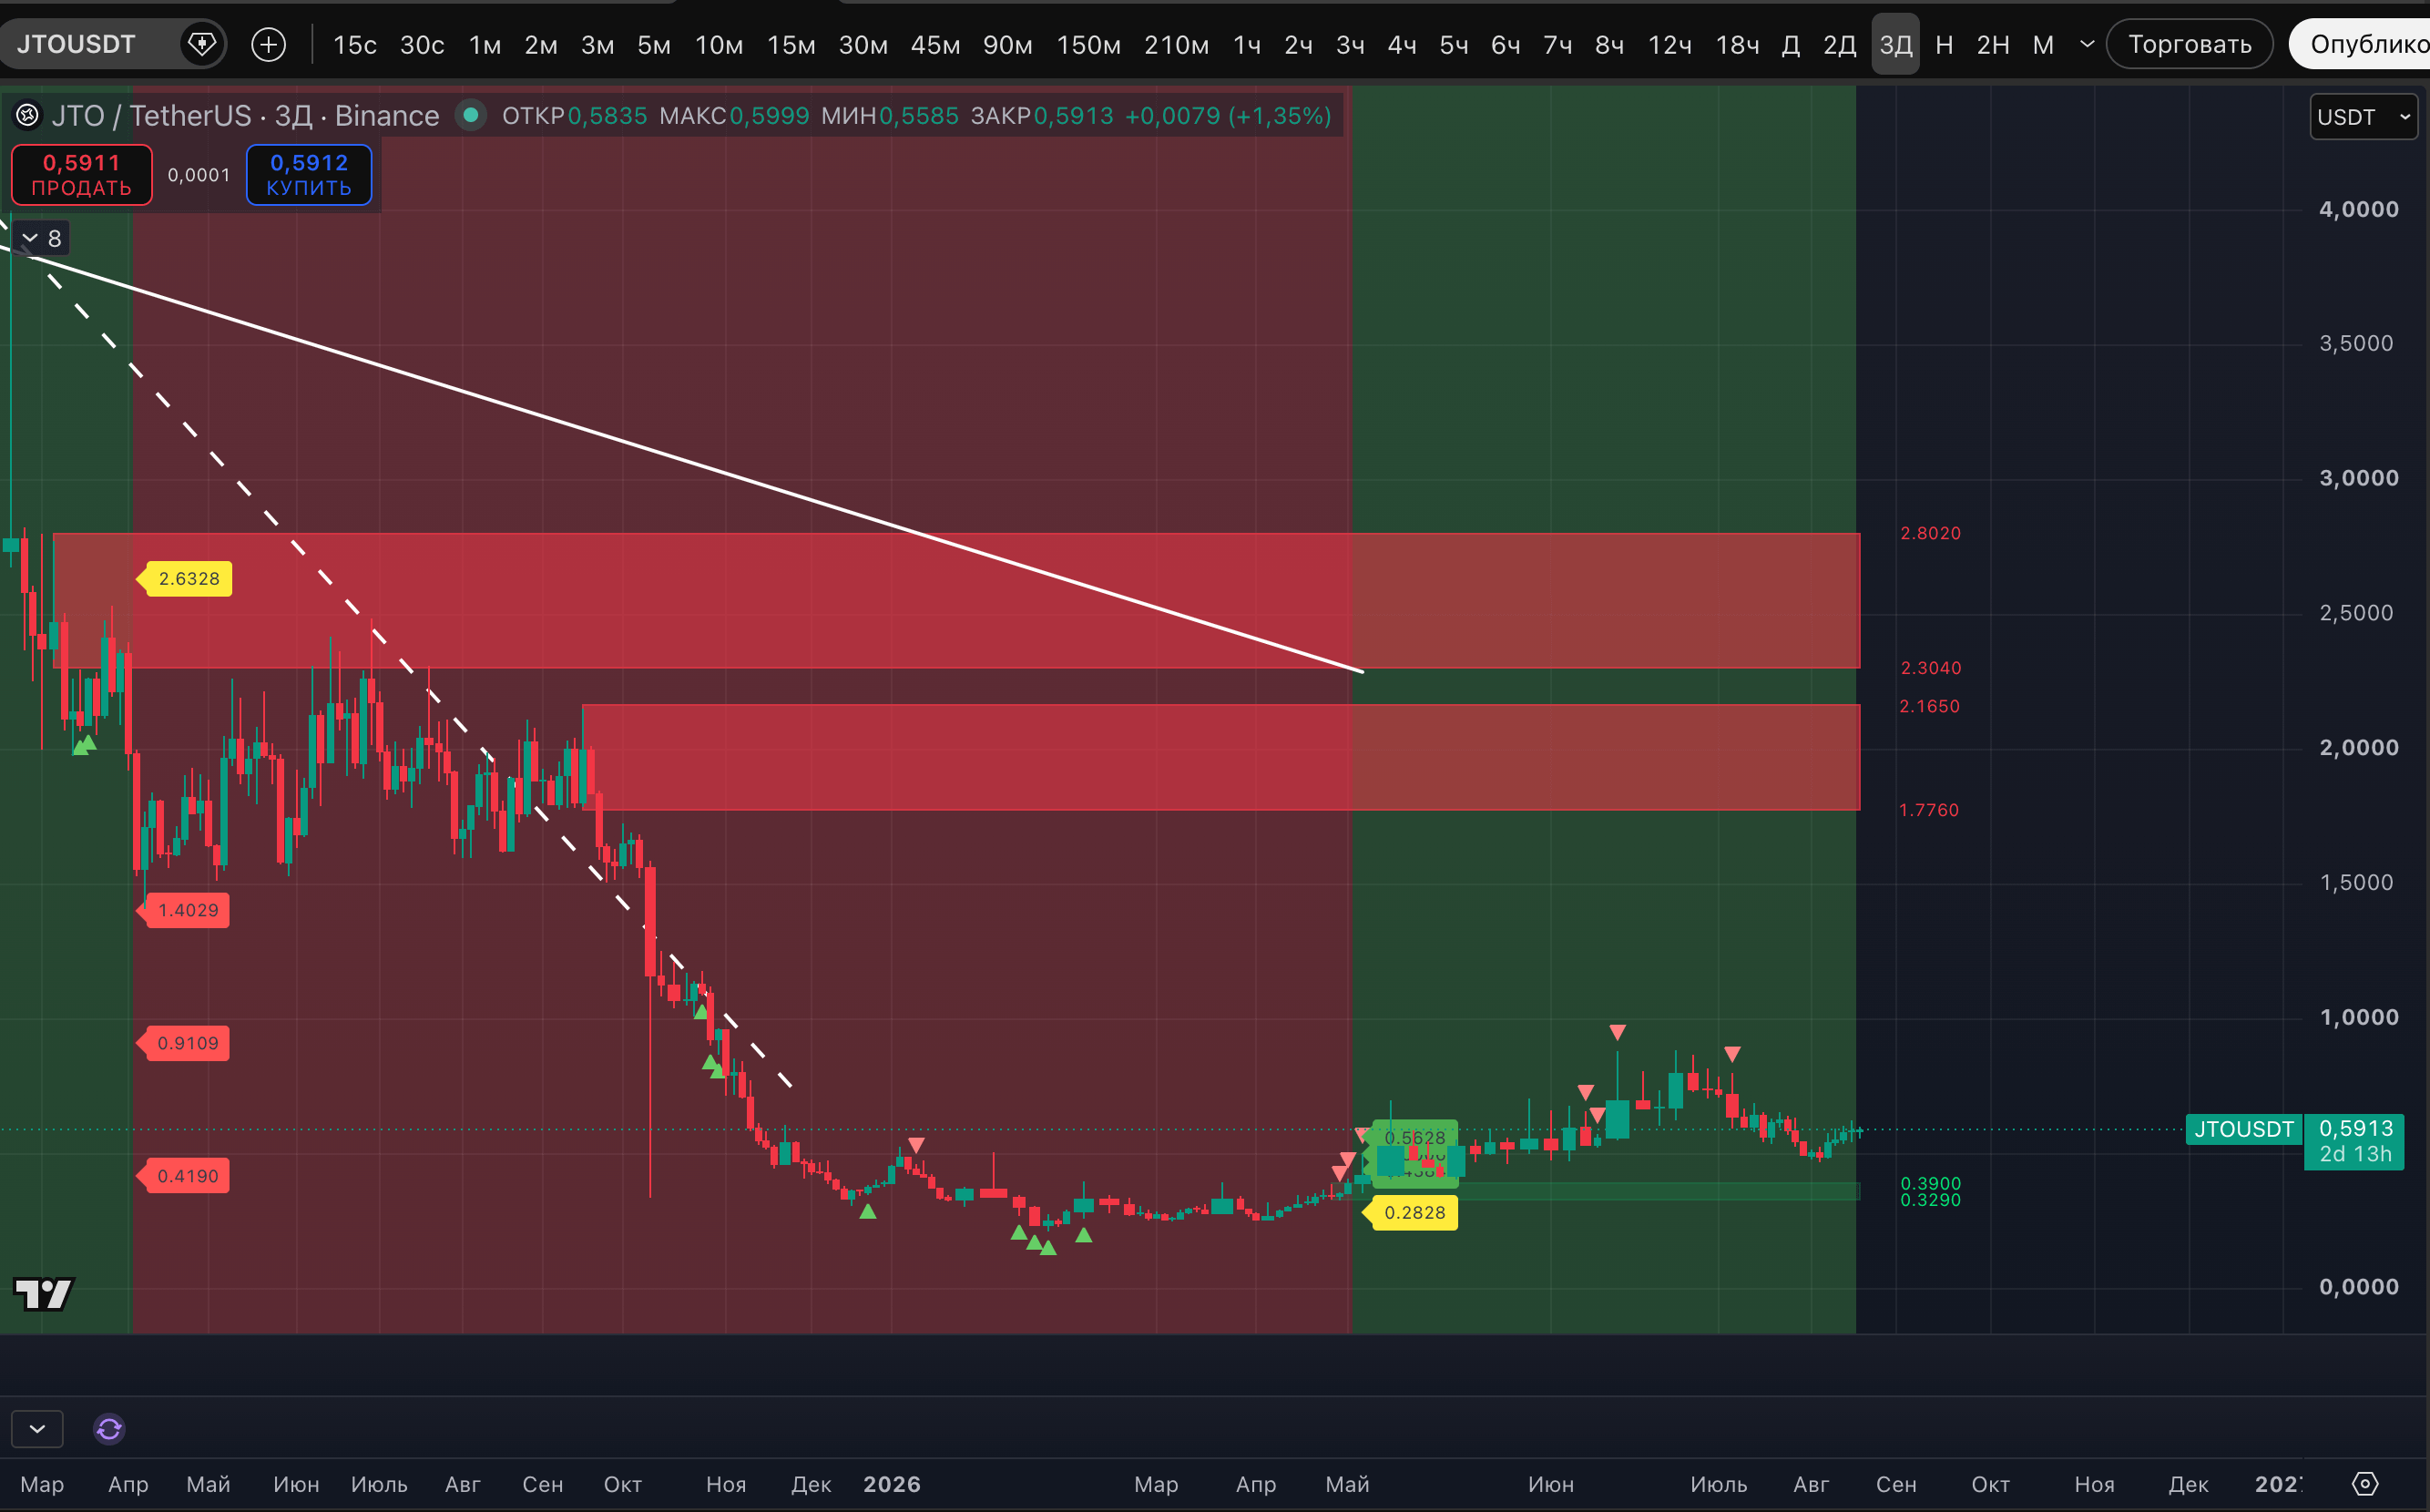Image resolution: width=2430 pixels, height=1512 pixels.
Task: Click the green market status dot
Action: [x=470, y=116]
